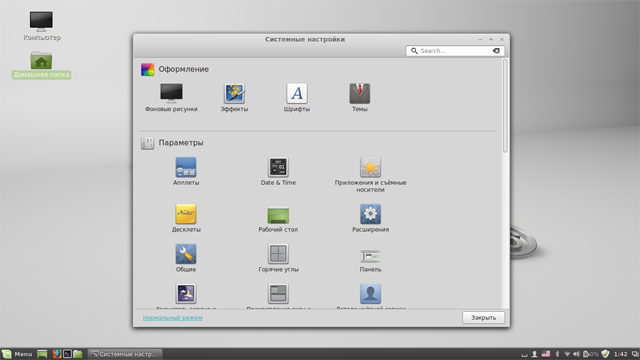Click the Закрыть button
The image size is (640, 360).
[x=483, y=318]
